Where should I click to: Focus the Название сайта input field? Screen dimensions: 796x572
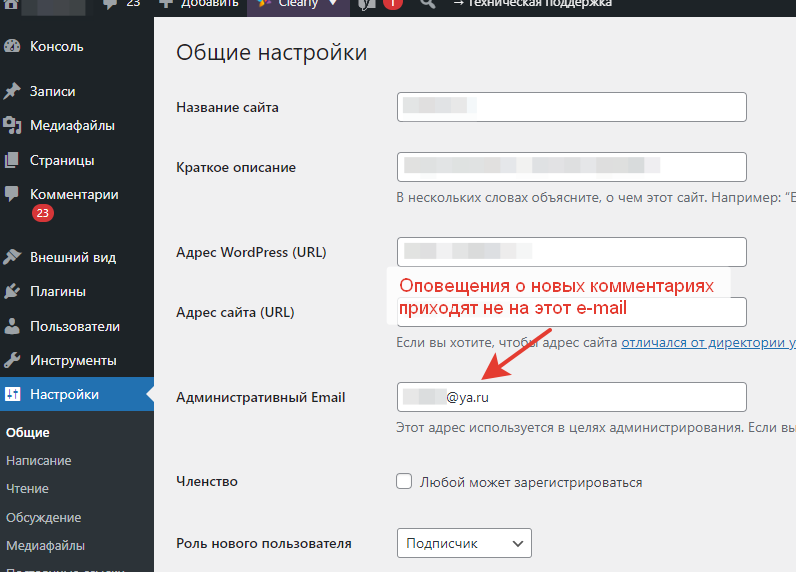(x=572, y=107)
